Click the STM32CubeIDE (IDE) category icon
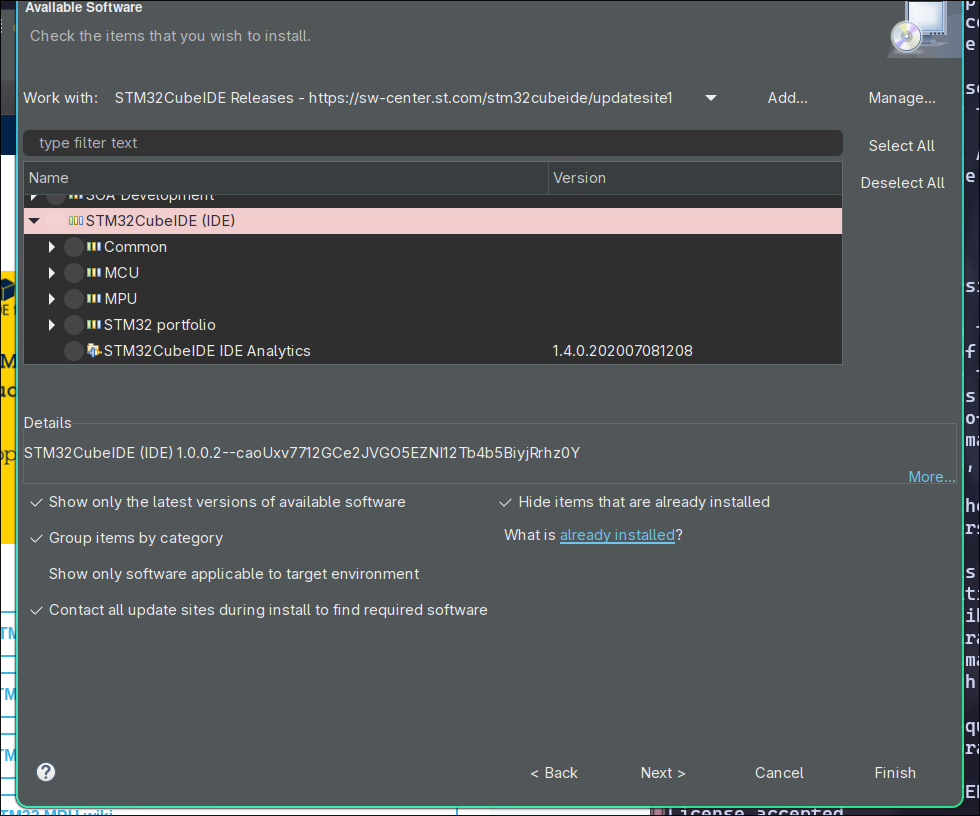 [x=76, y=221]
